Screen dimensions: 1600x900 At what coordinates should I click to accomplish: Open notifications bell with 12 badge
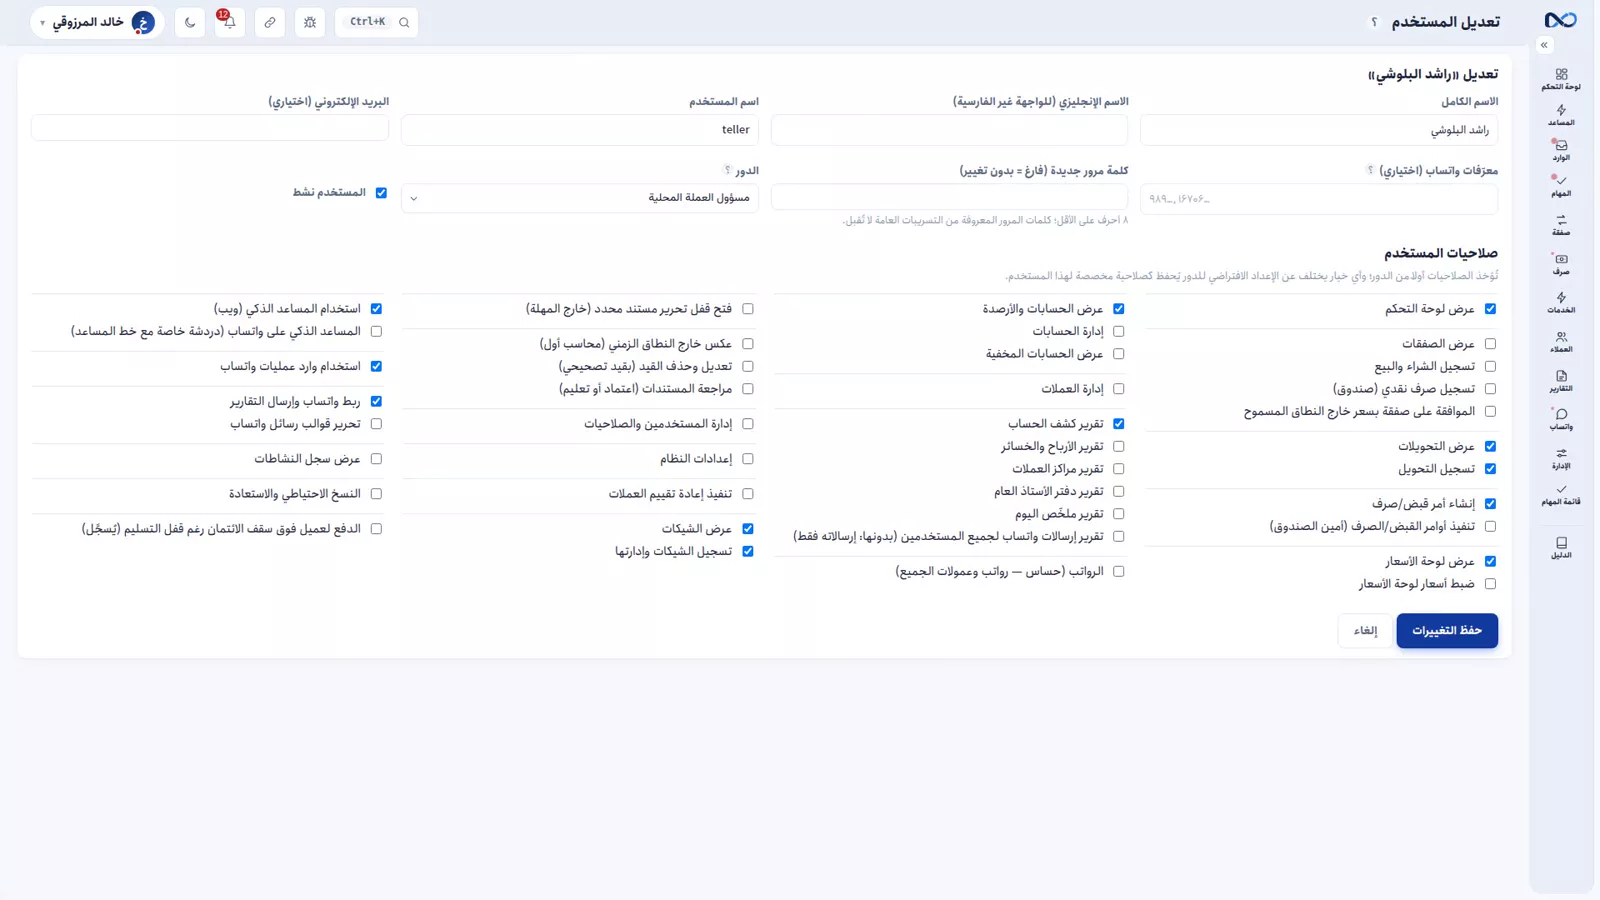pos(229,22)
